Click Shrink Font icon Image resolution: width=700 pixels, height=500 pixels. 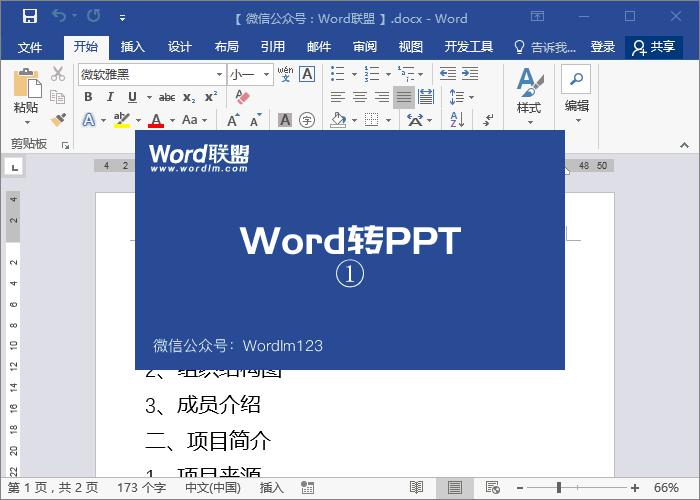coord(256,120)
